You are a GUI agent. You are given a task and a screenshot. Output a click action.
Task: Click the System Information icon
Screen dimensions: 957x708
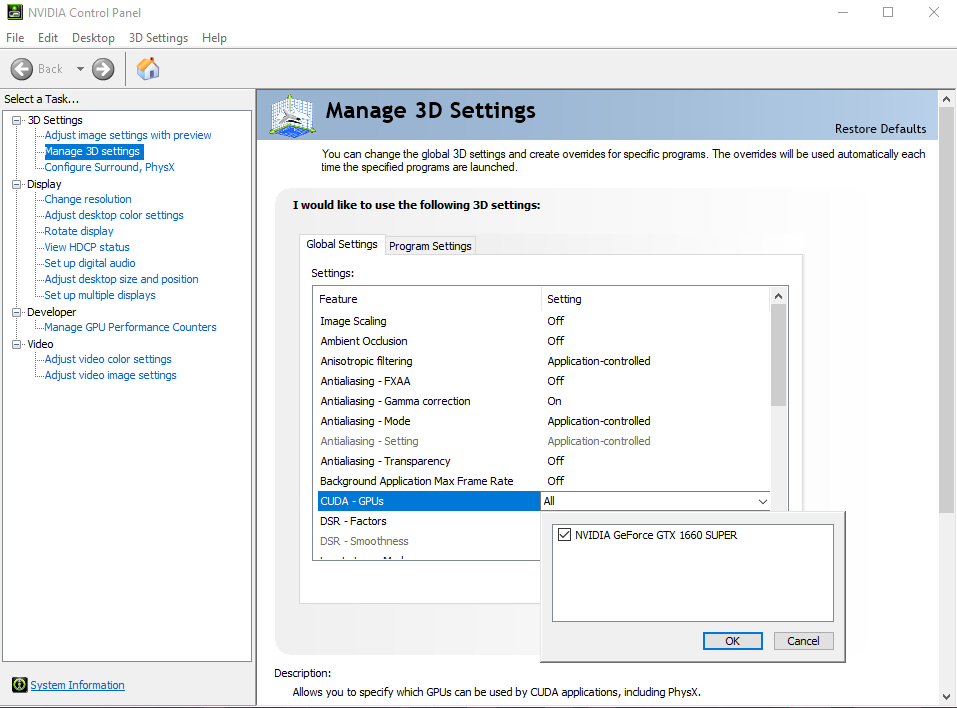point(20,685)
